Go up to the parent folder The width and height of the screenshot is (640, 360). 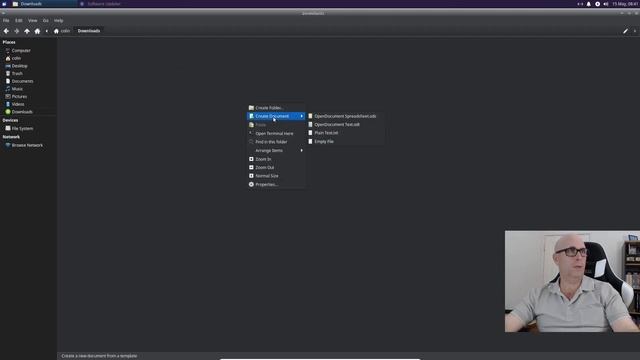pos(27,31)
